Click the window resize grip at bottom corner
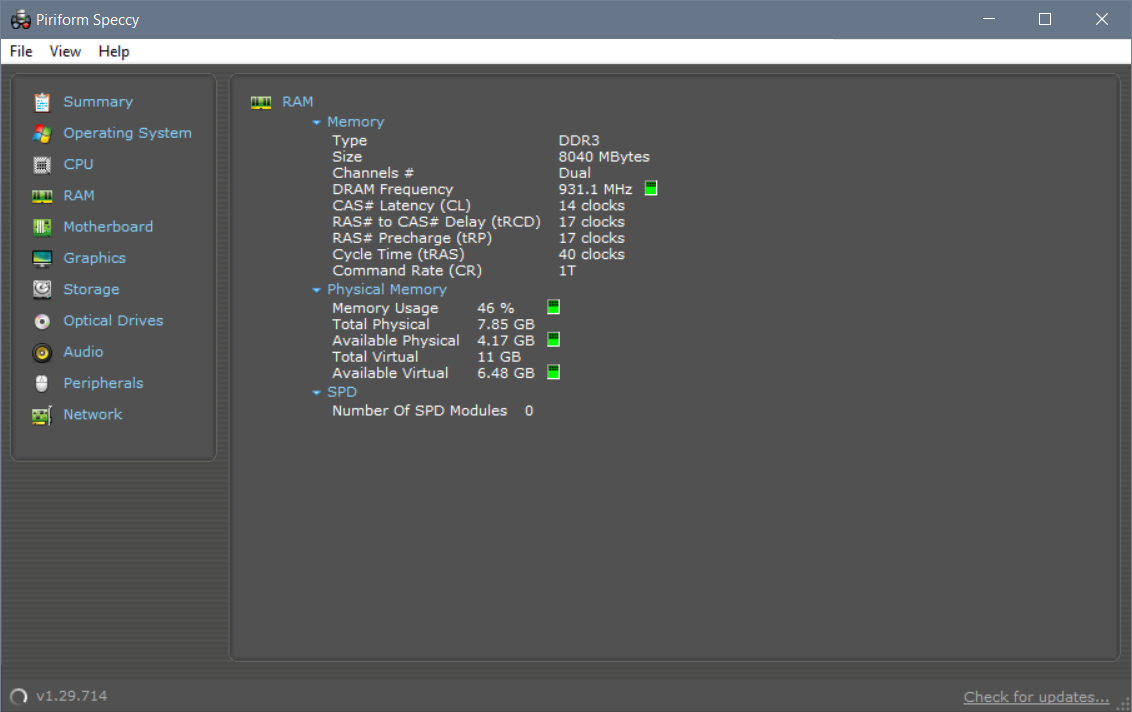 [1123, 704]
